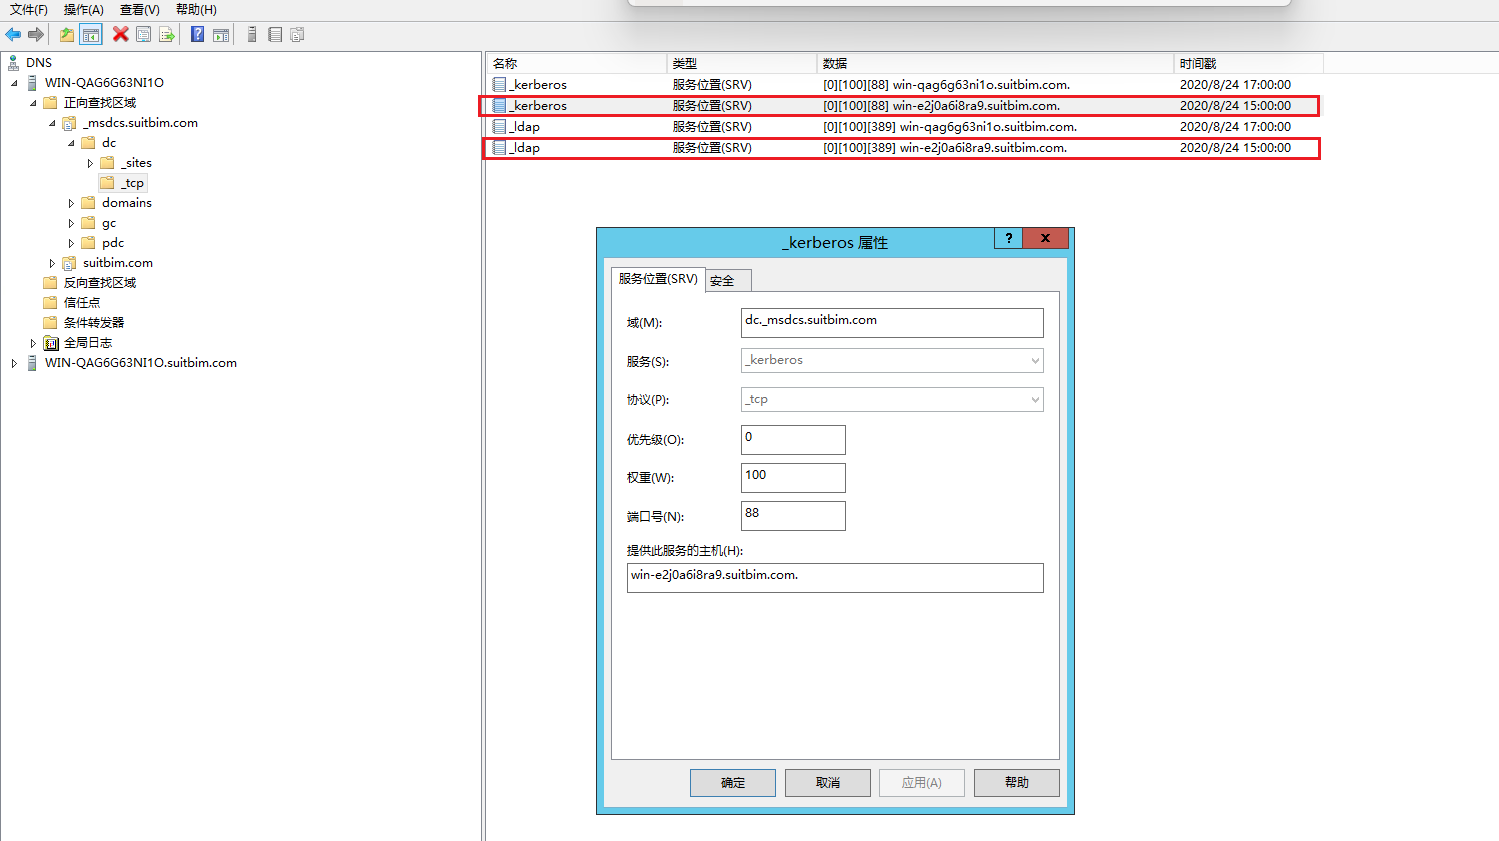Click the blue Help question mark icon
1499x841 pixels.
198,35
